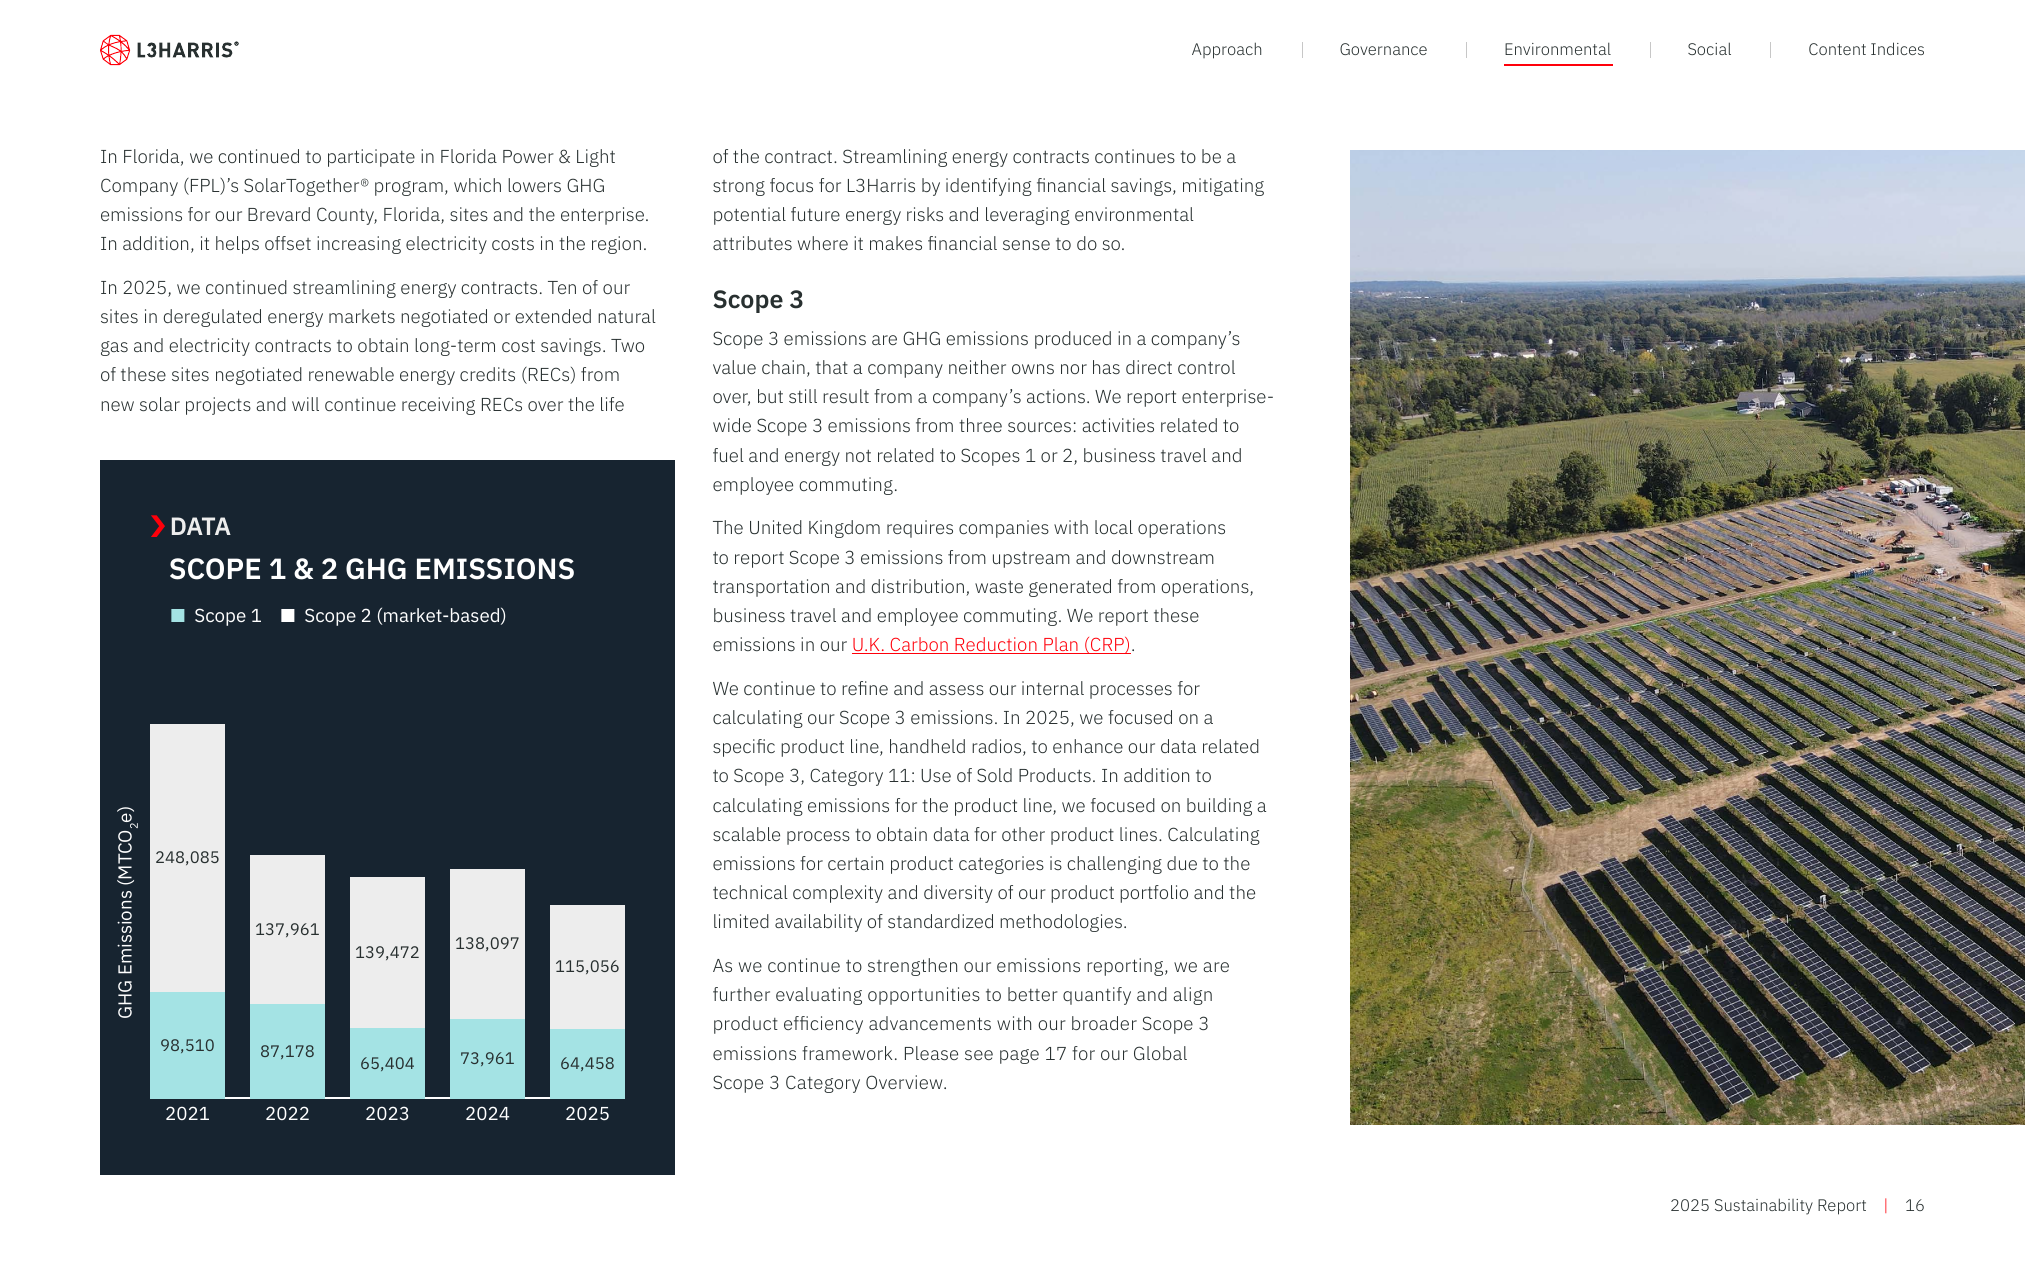Screen dimensions: 2025x1275
Task: Select the 2022 Scope 2 value 137,961
Action: (287, 929)
